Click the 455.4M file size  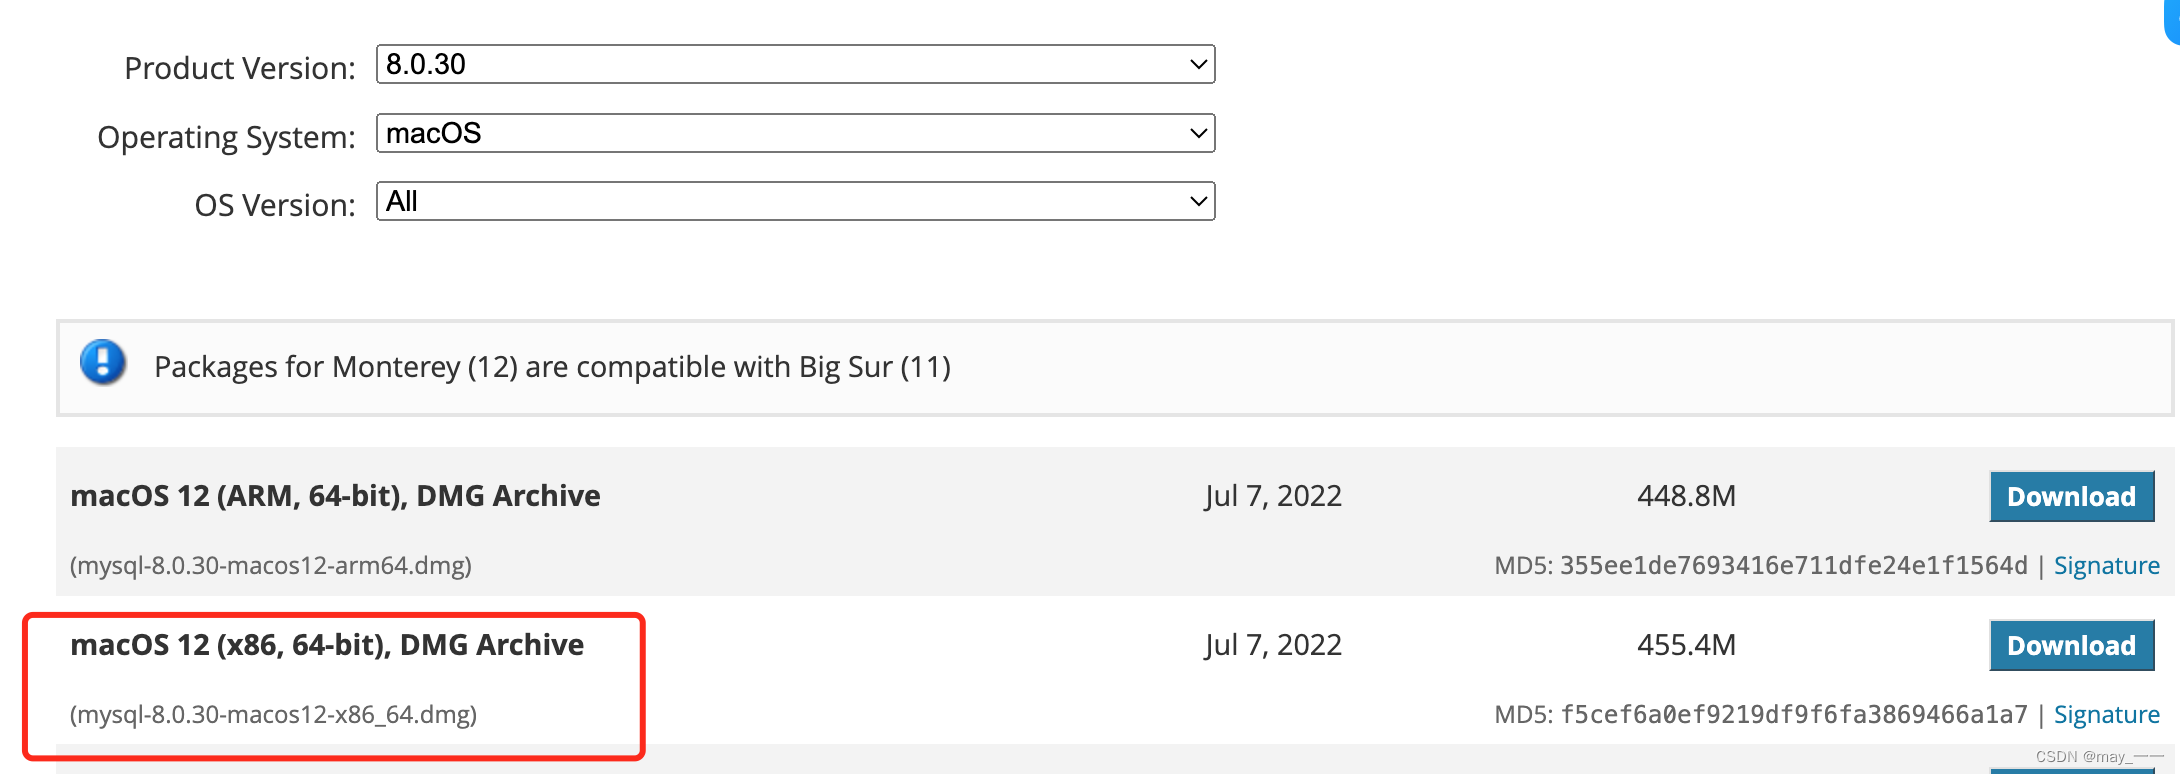pos(1686,645)
